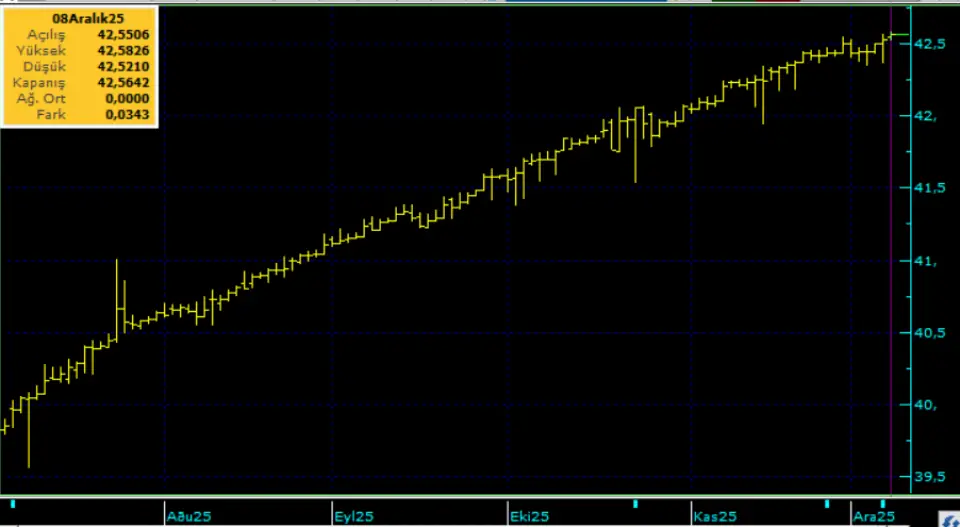Click the 40,5 price axis label
This screenshot has width=960, height=527.
click(x=929, y=333)
